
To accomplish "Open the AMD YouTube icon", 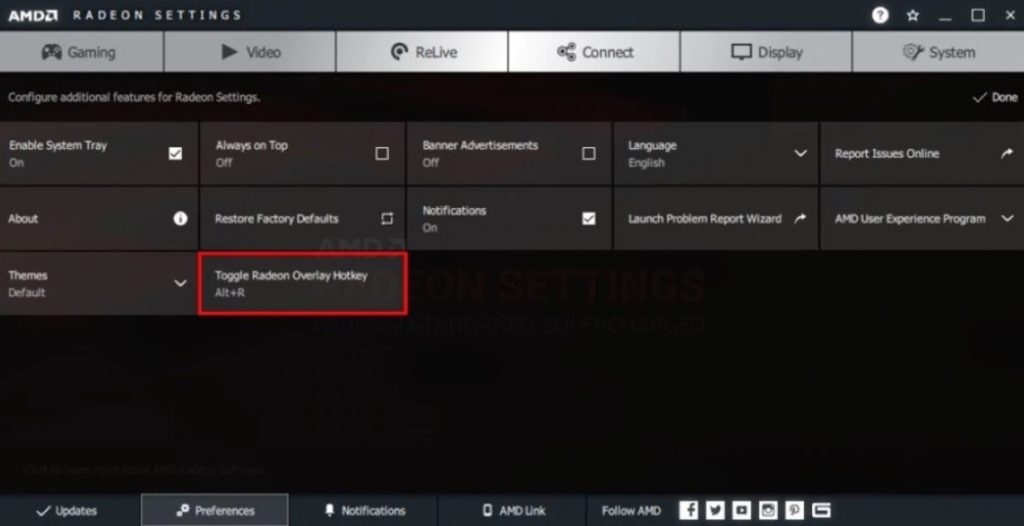I will coord(741,510).
